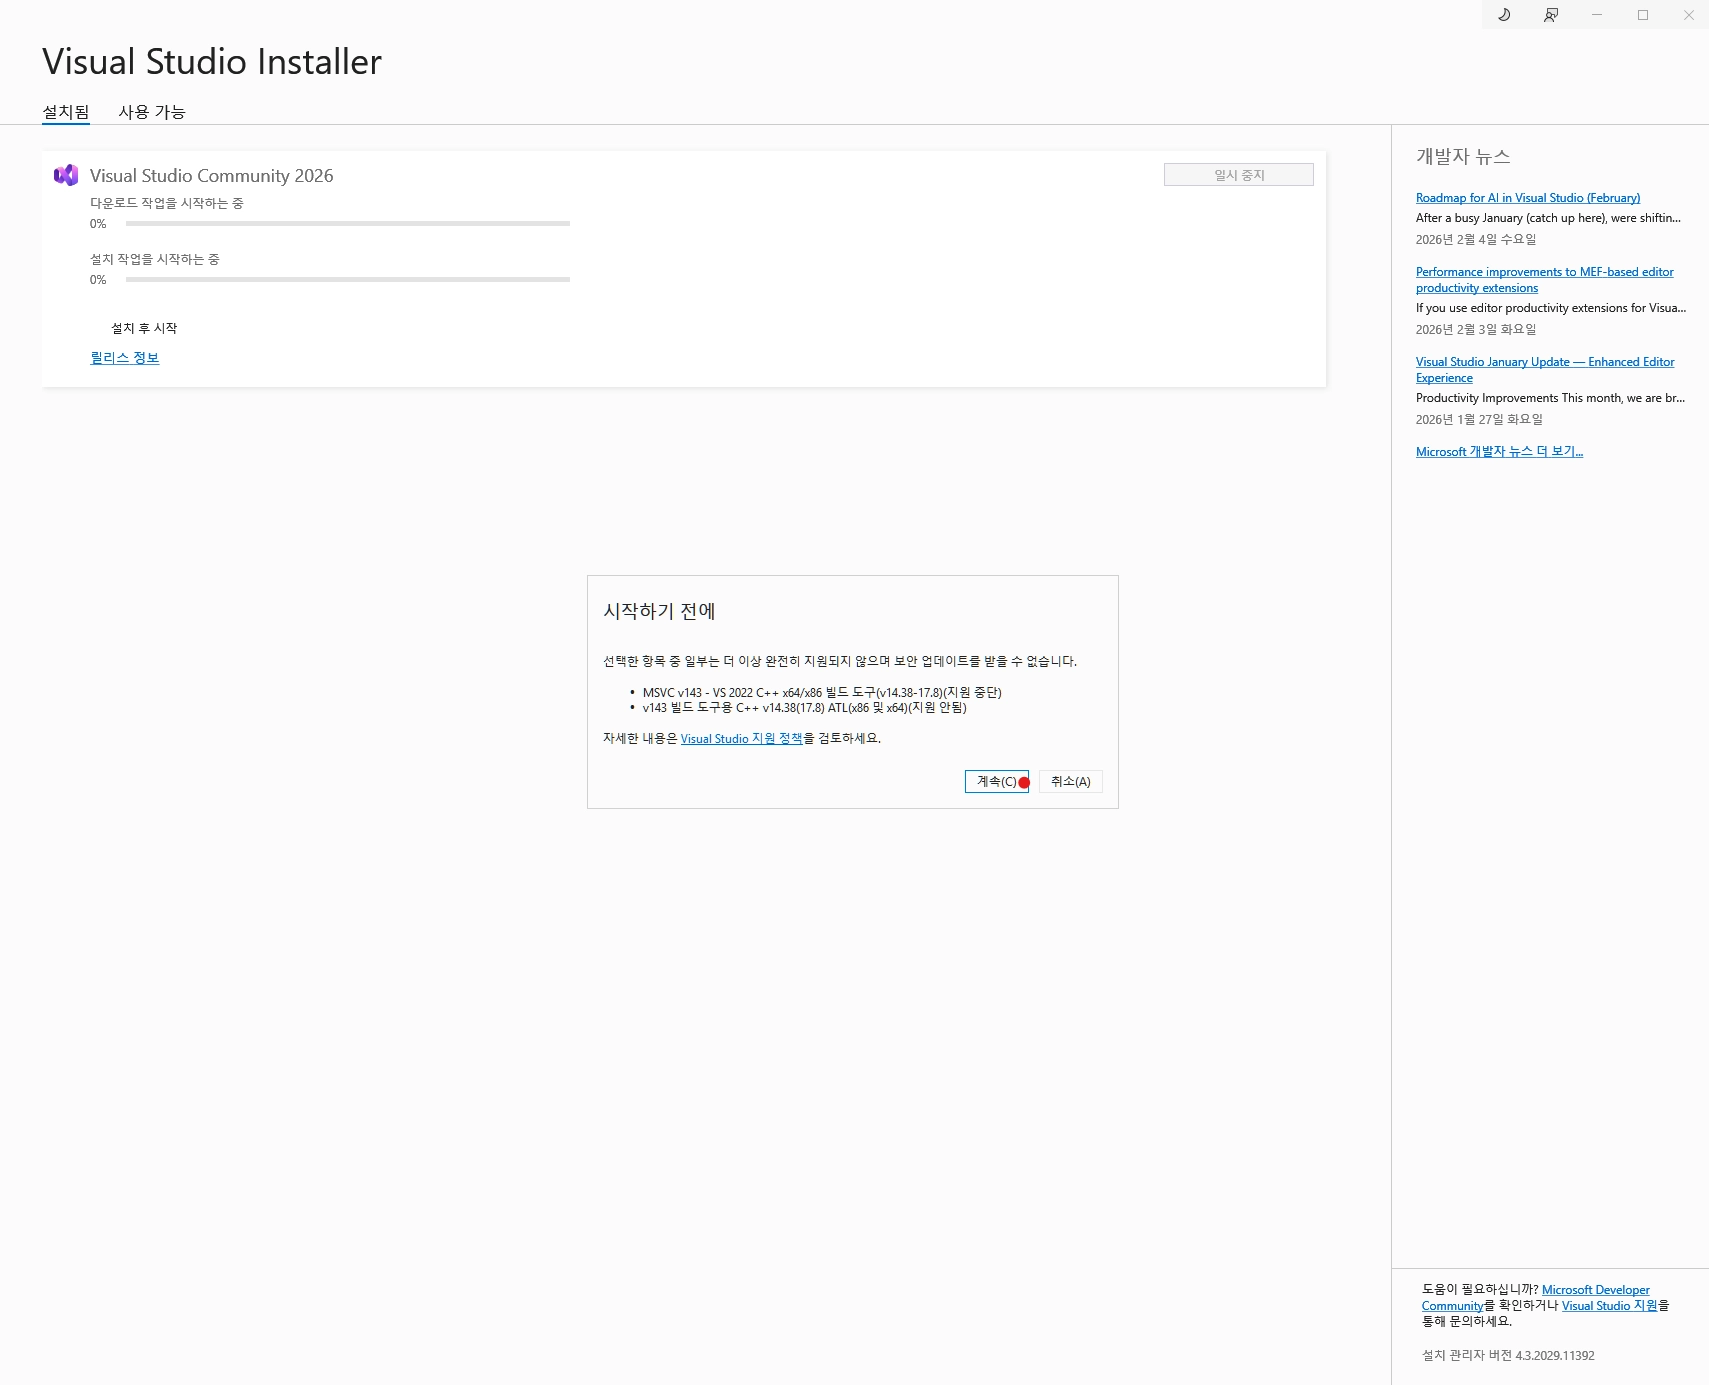Click the download progress bar
Screen dimensions: 1709x1385
pos(348,224)
